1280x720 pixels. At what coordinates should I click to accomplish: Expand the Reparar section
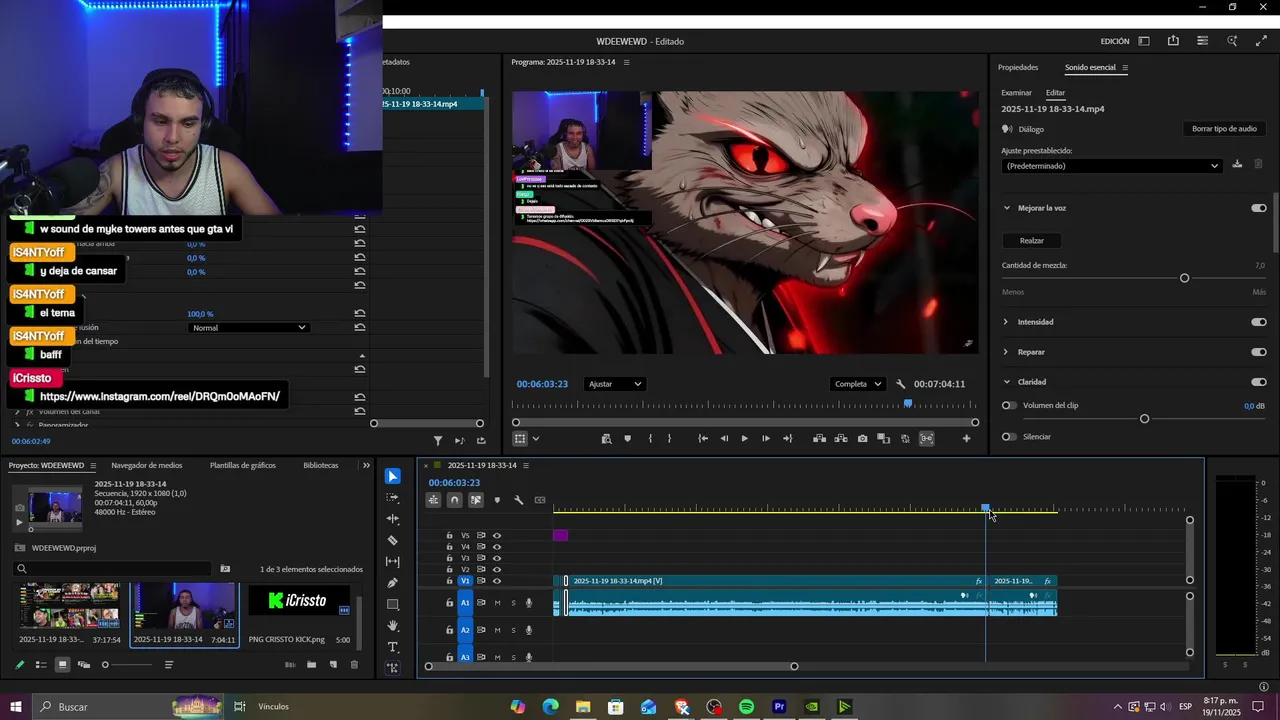[x=1006, y=352]
